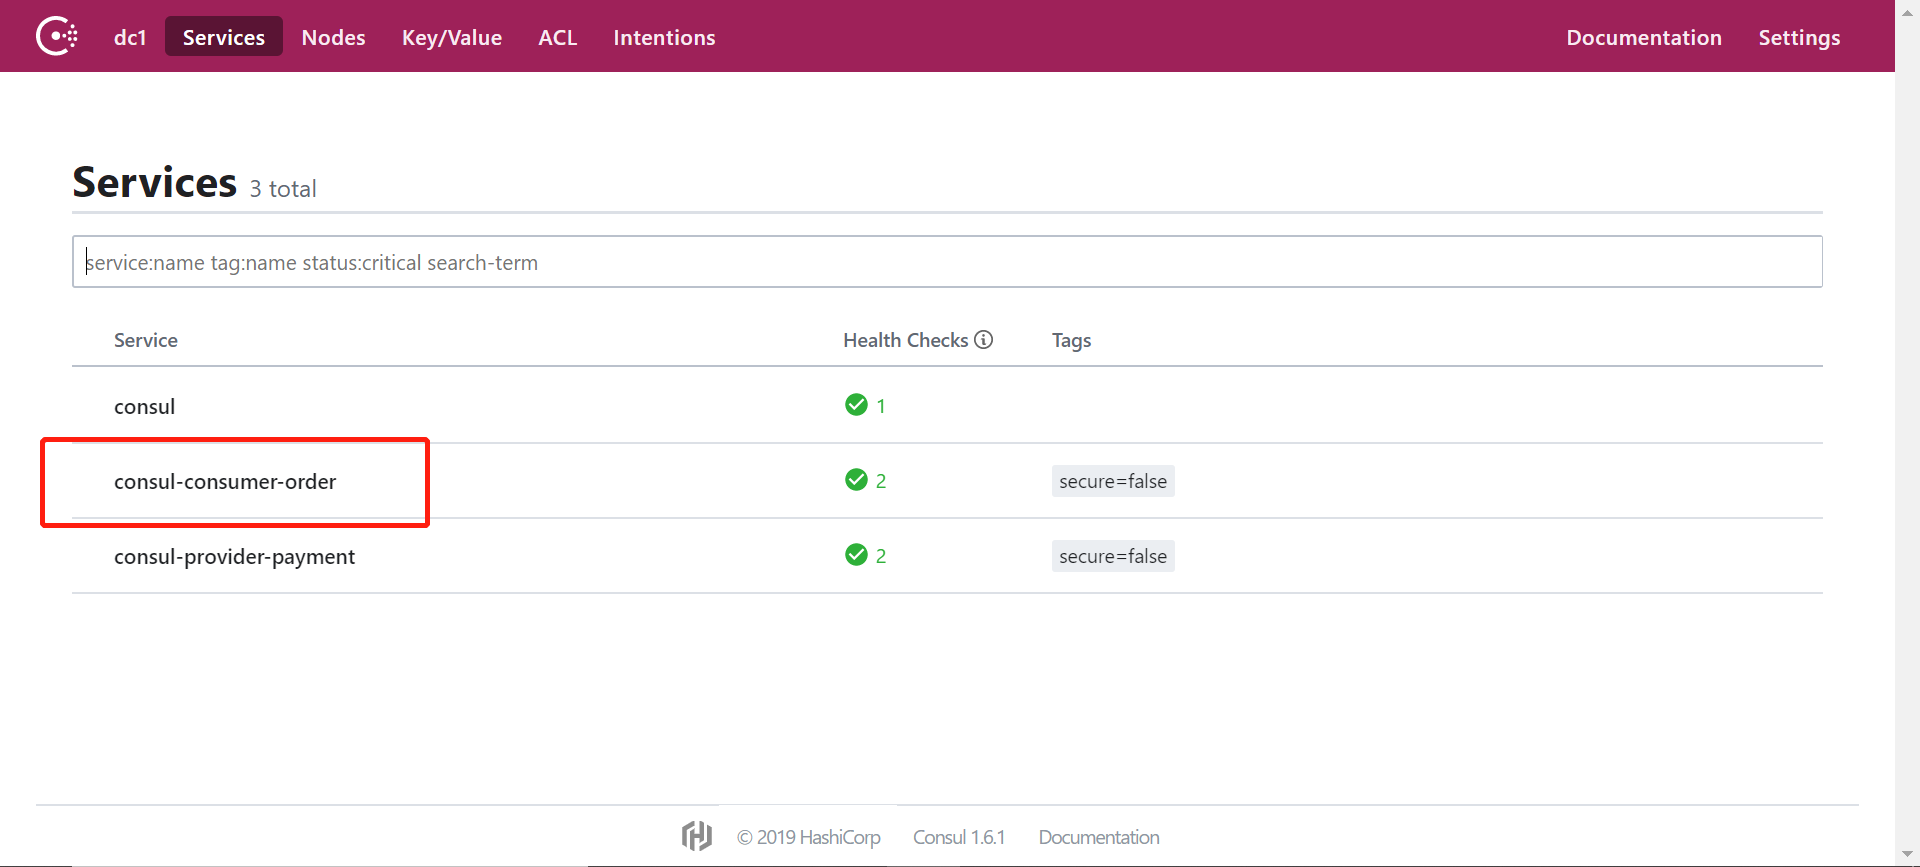Viewport: 1920px width, 867px height.
Task: Click the Consul 1.6.1 version link
Action: [959, 837]
